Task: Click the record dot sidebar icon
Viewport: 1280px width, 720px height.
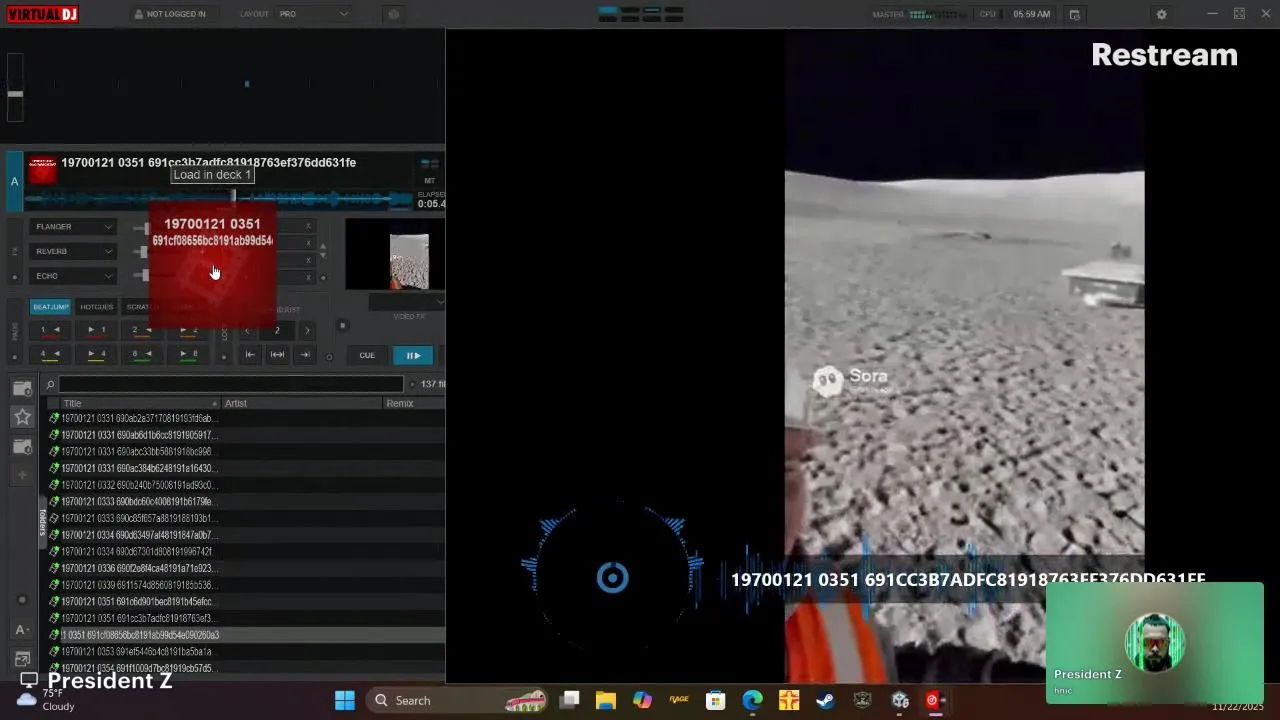Action: click(22, 600)
